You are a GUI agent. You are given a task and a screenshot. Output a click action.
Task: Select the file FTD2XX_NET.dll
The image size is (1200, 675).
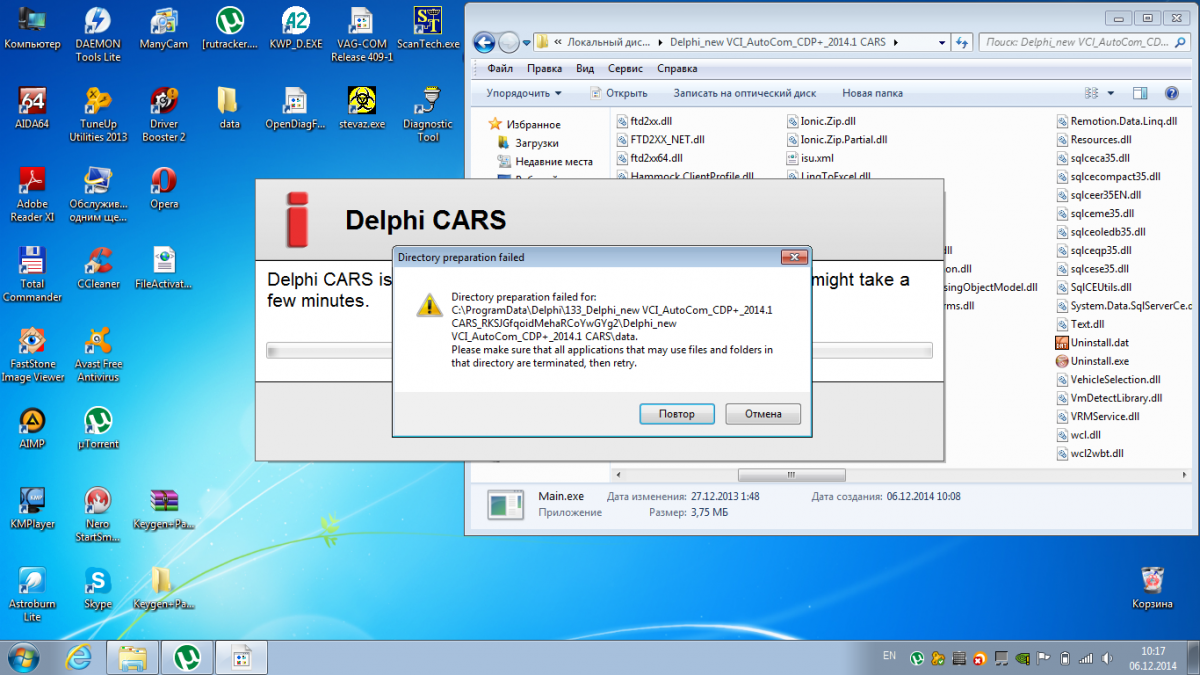click(659, 140)
